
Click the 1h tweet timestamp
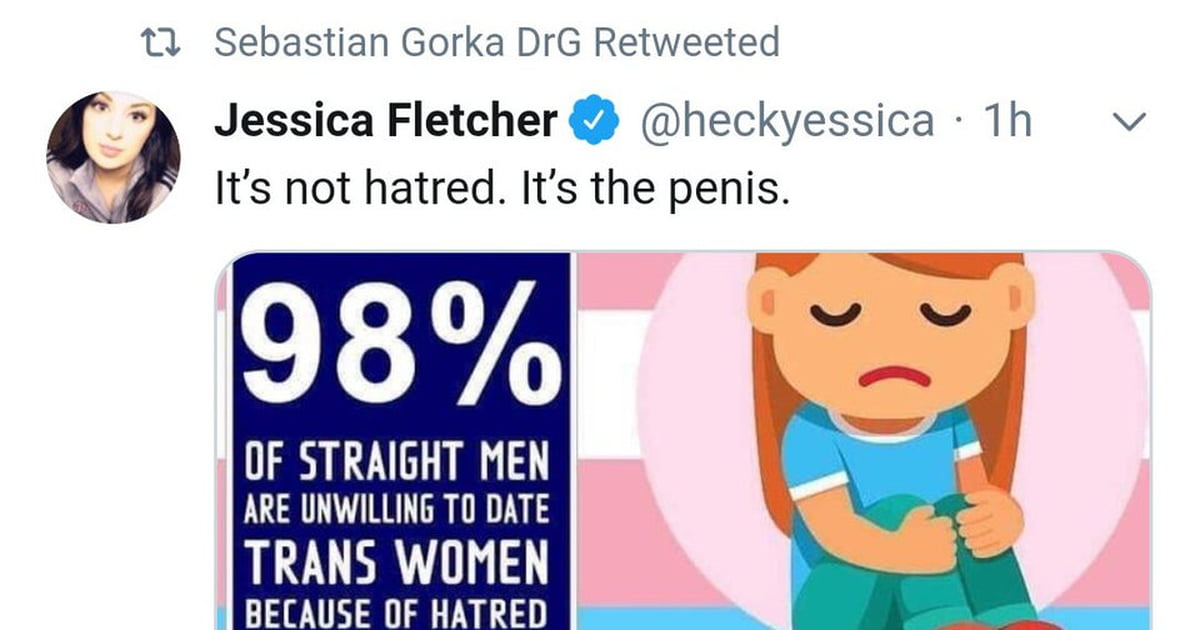point(1007,121)
